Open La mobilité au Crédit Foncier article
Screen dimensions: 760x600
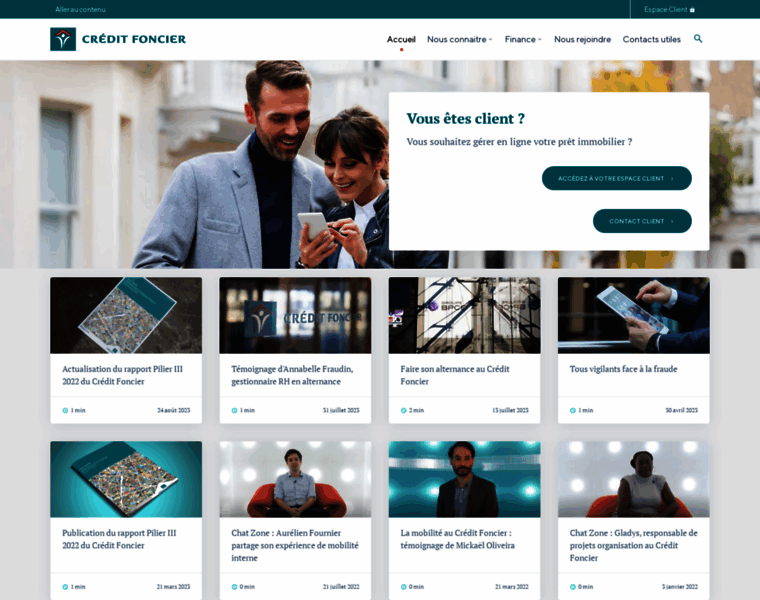point(457,539)
